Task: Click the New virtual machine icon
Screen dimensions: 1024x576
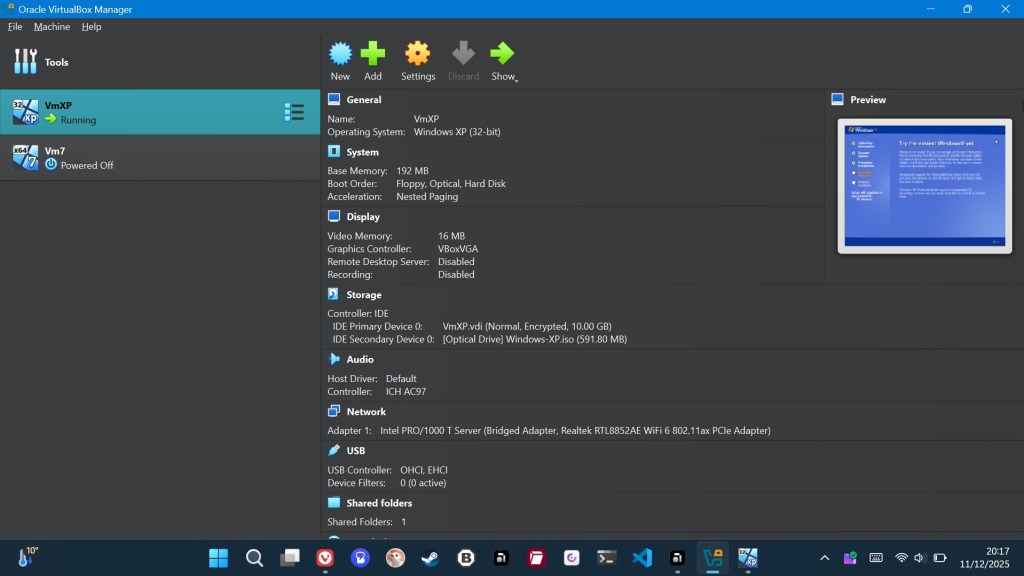Action: tap(340, 54)
